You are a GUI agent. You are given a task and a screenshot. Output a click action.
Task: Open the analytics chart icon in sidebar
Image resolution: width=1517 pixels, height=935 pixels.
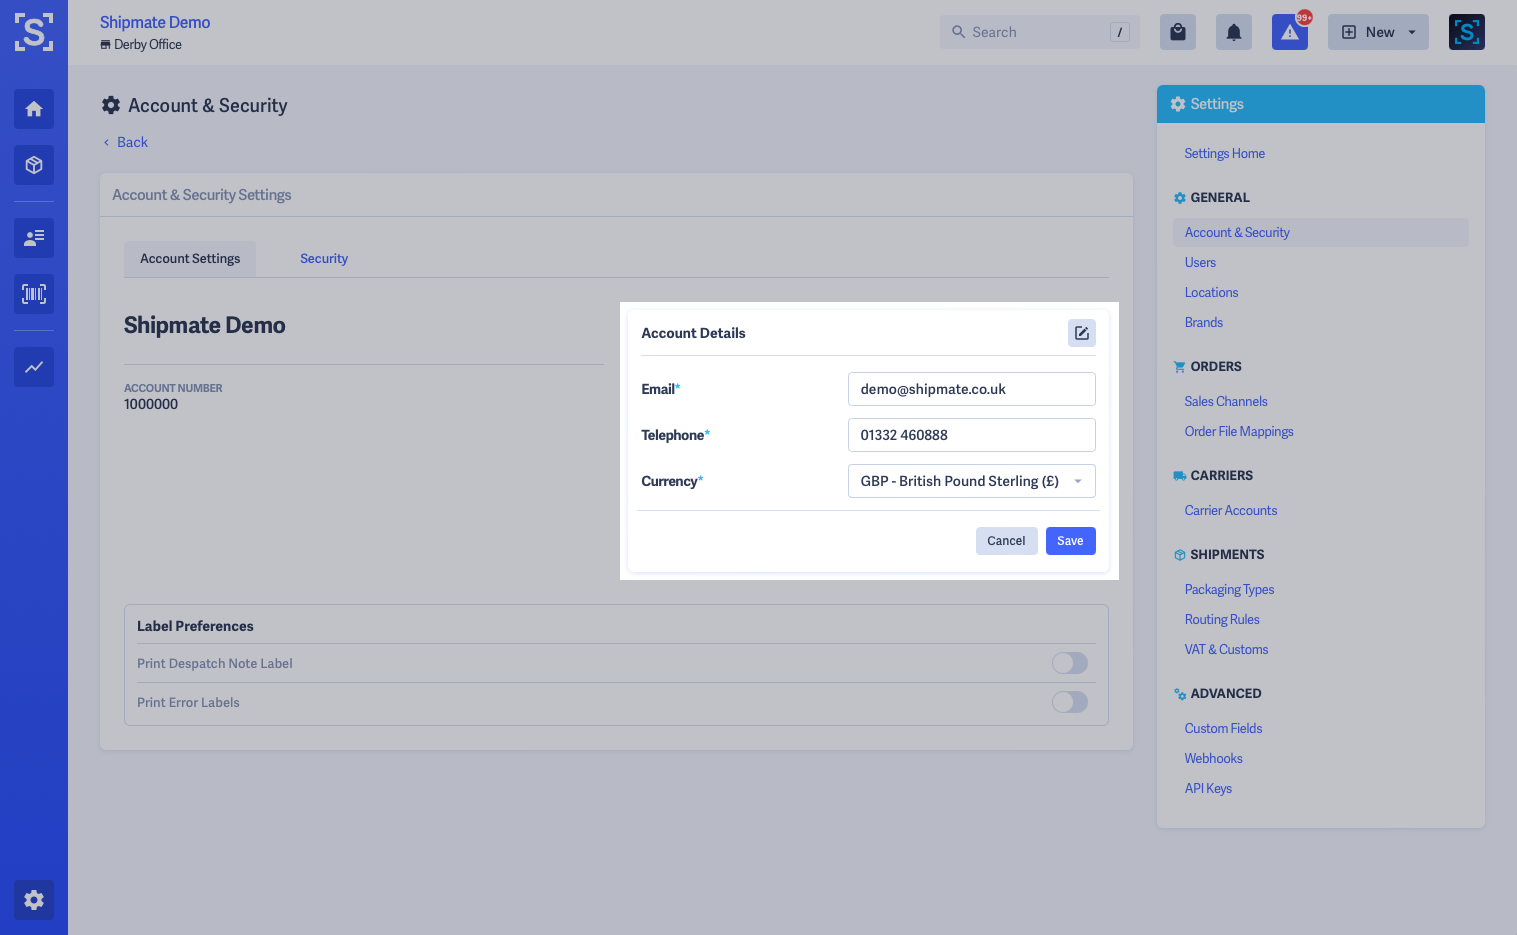34,367
